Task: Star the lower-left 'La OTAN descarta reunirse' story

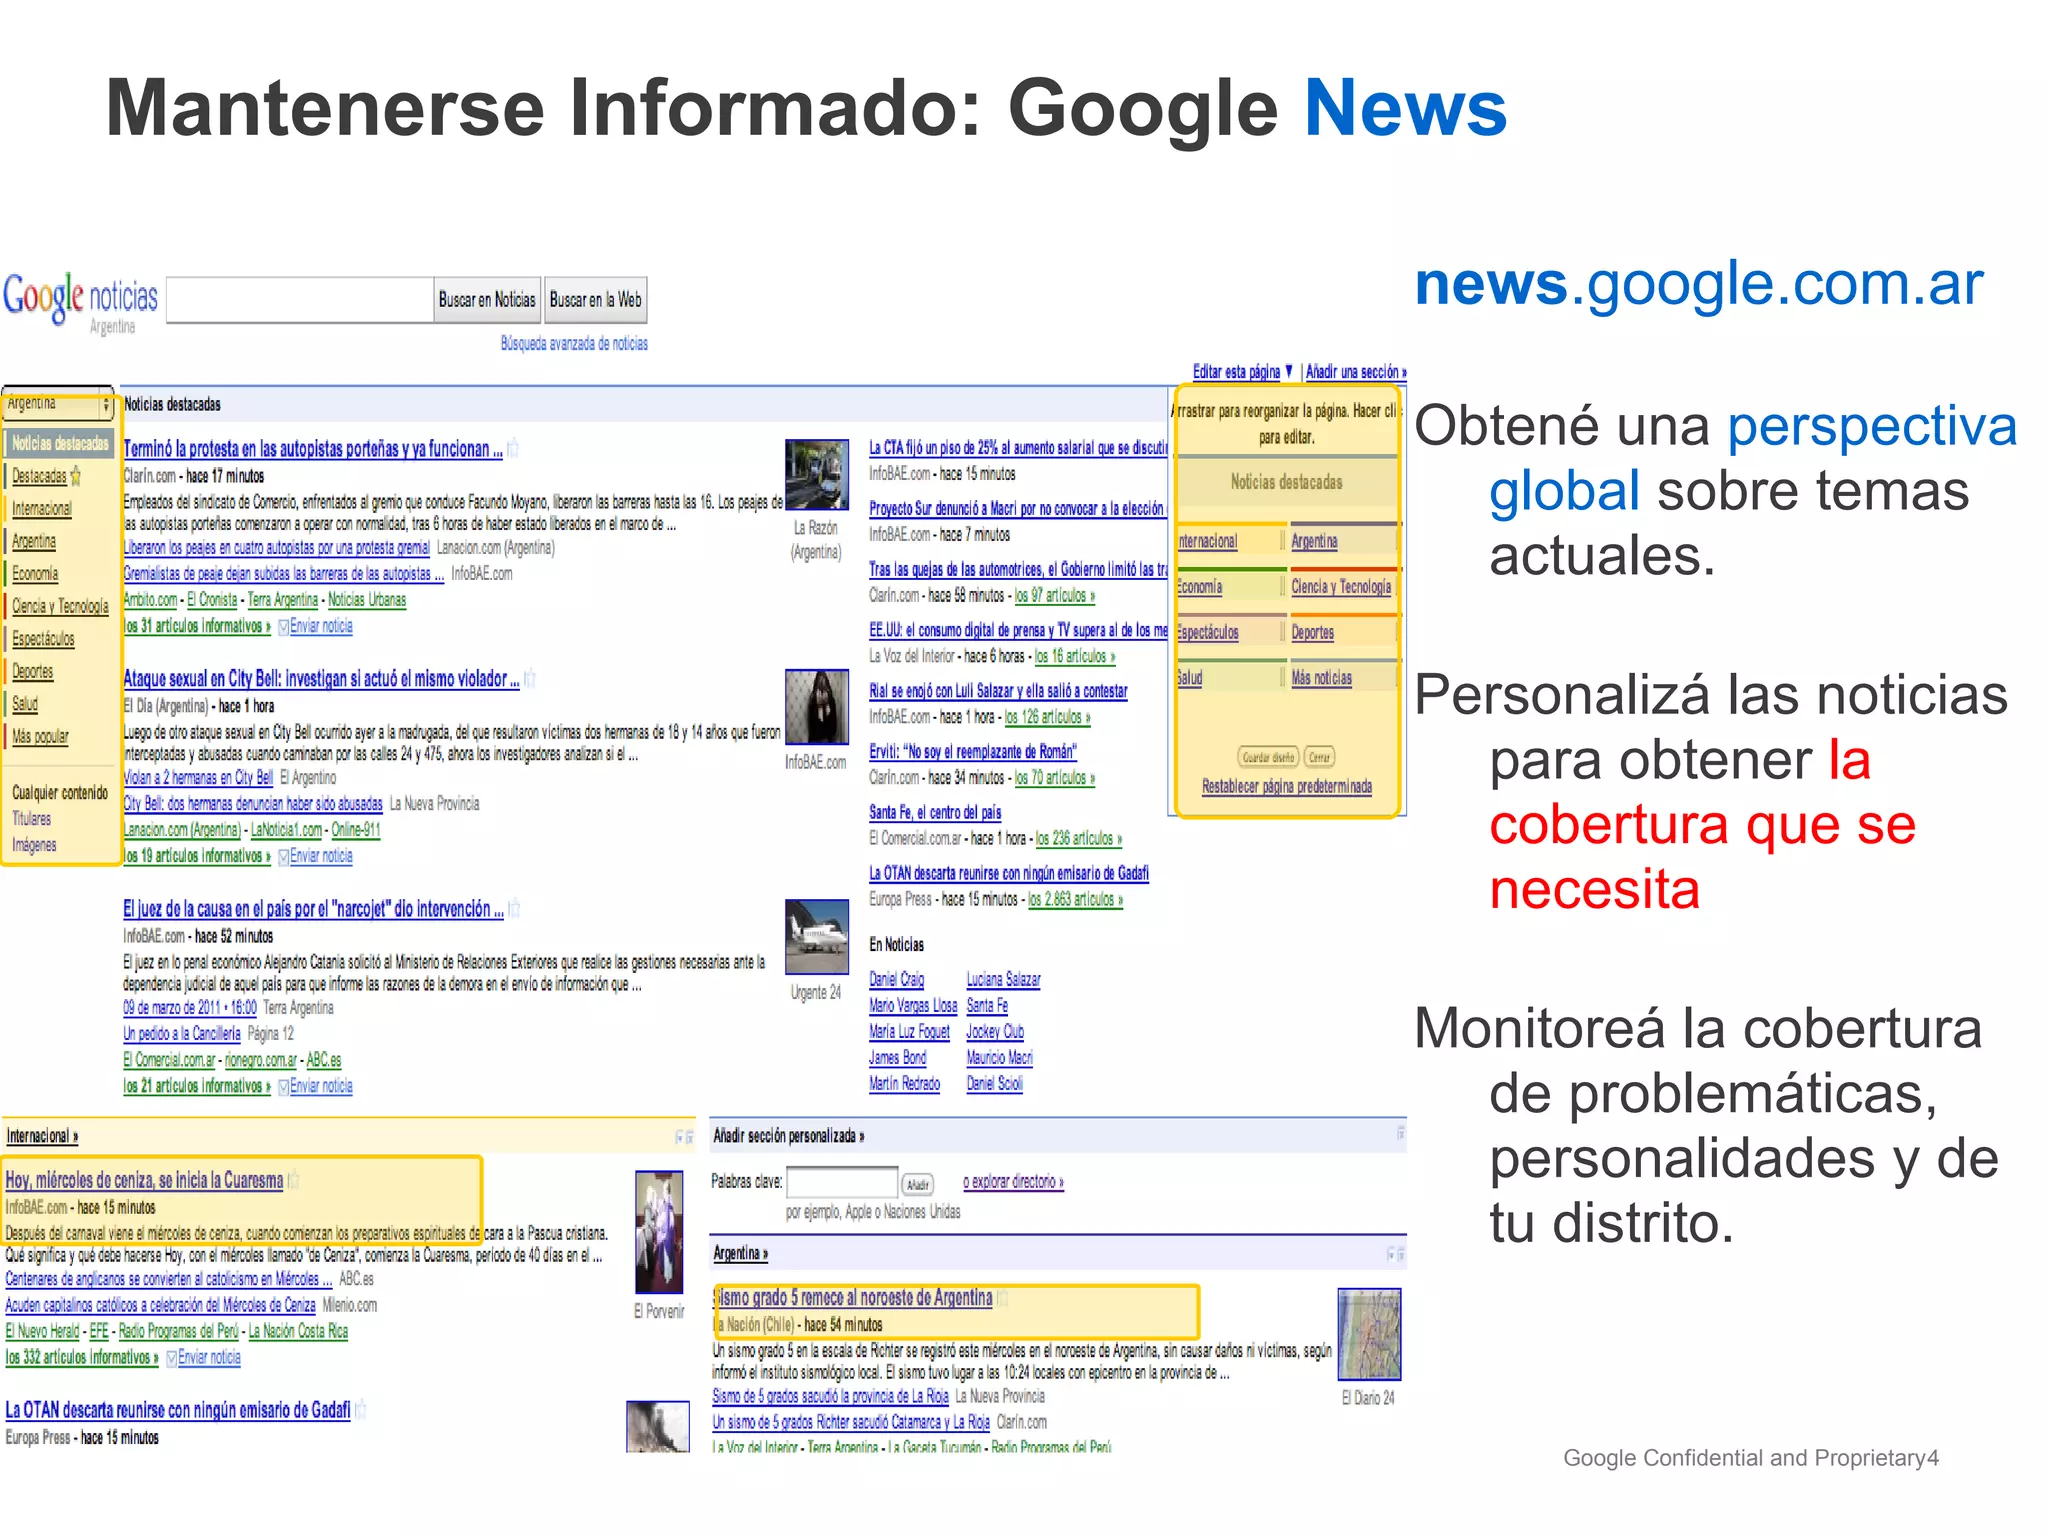Action: (360, 1410)
